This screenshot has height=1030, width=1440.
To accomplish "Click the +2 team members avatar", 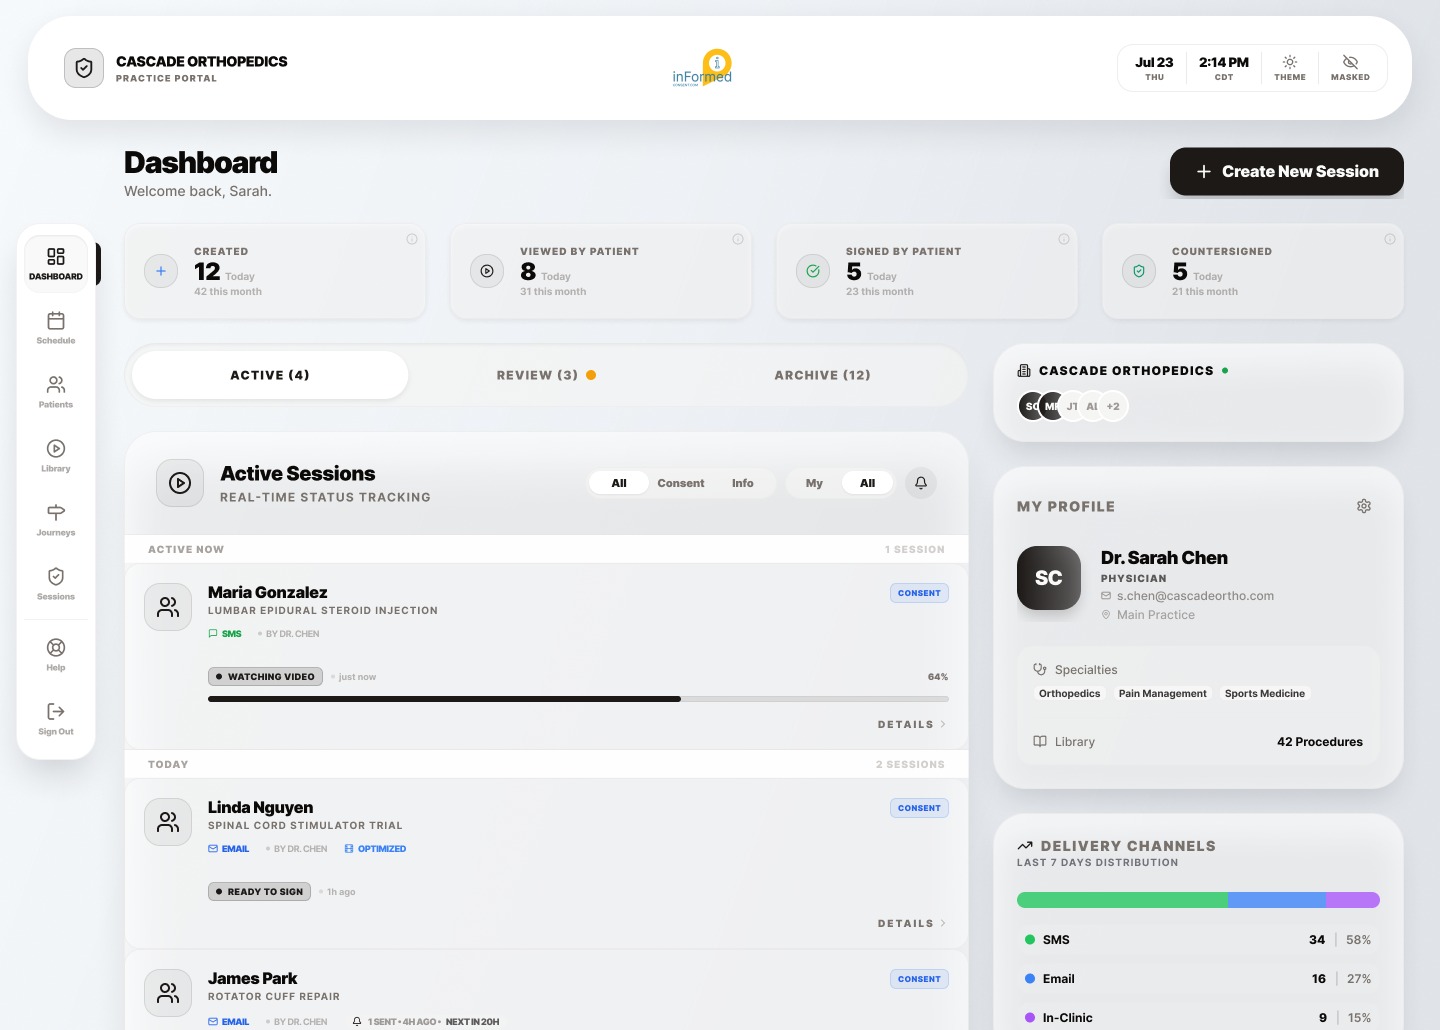I will coord(1113,406).
